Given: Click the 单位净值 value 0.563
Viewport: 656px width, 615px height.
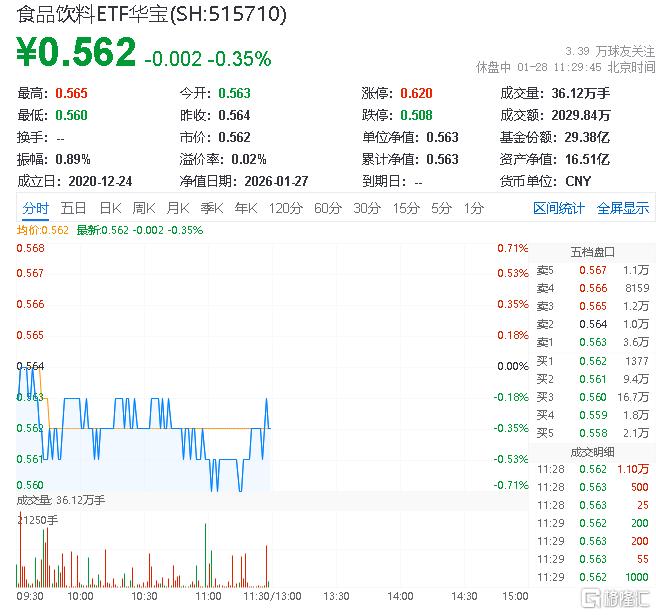Looking at the screenshot, I should point(443,137).
